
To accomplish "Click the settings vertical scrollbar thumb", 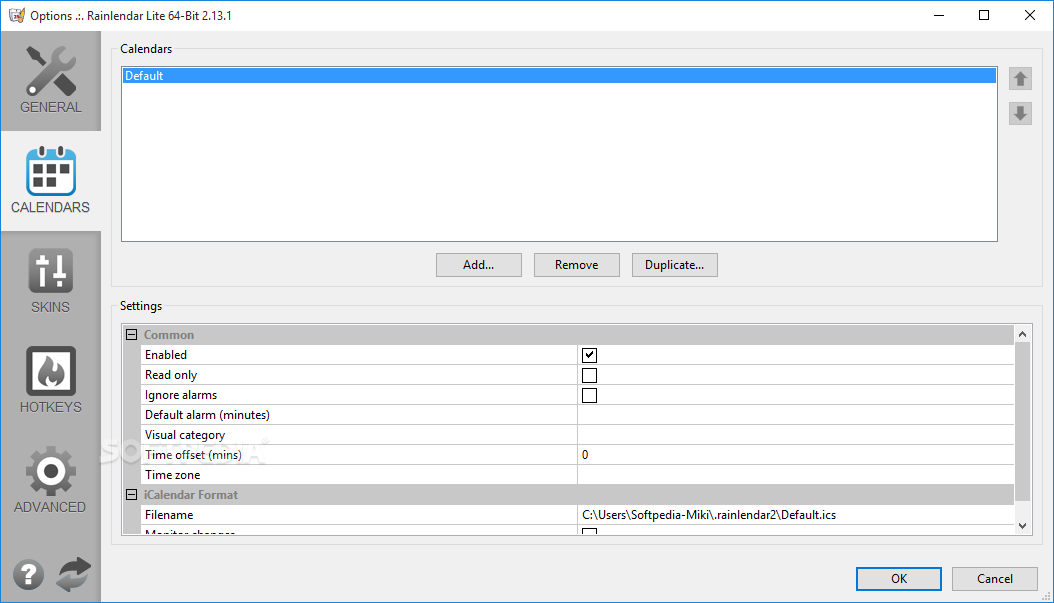I will (1022, 421).
